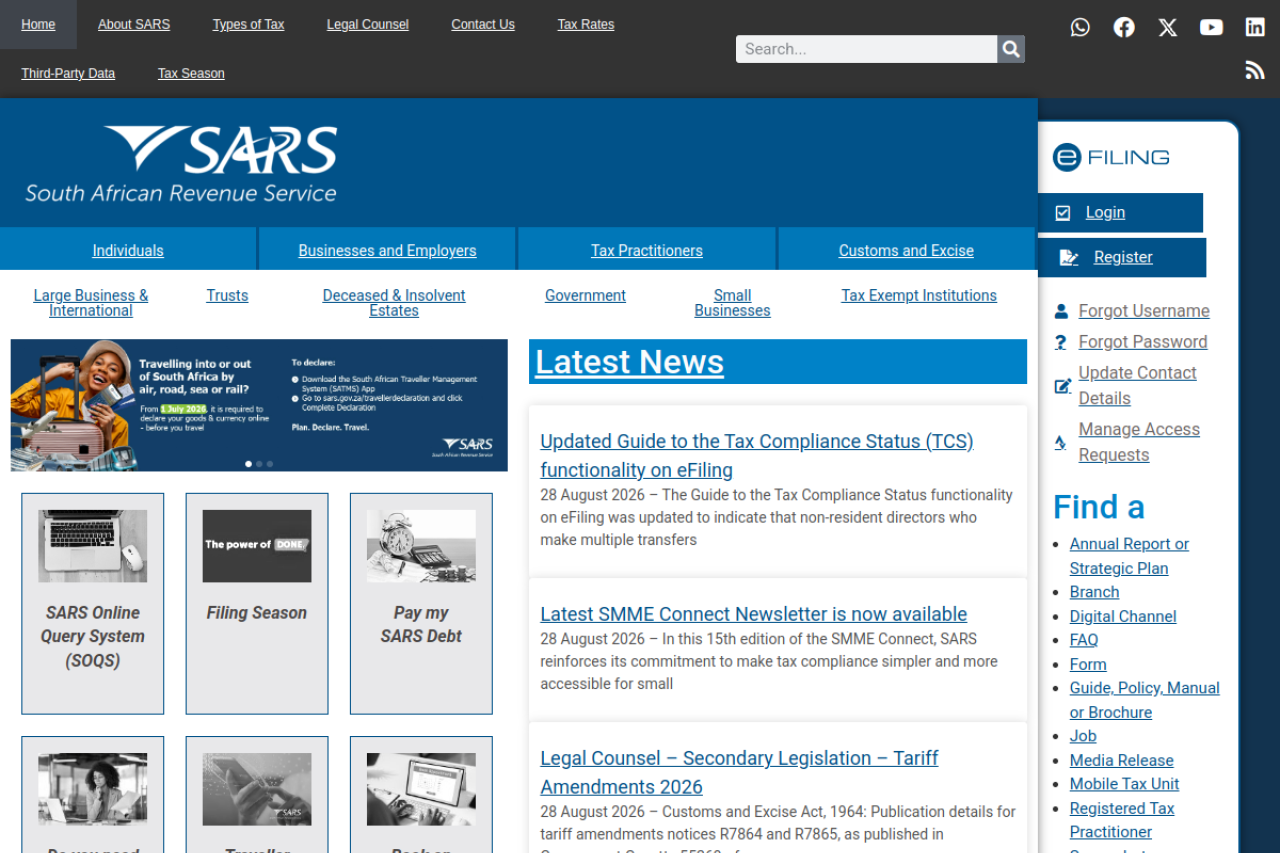Open the SARS YouTube channel icon
1280x853 pixels.
1211,27
